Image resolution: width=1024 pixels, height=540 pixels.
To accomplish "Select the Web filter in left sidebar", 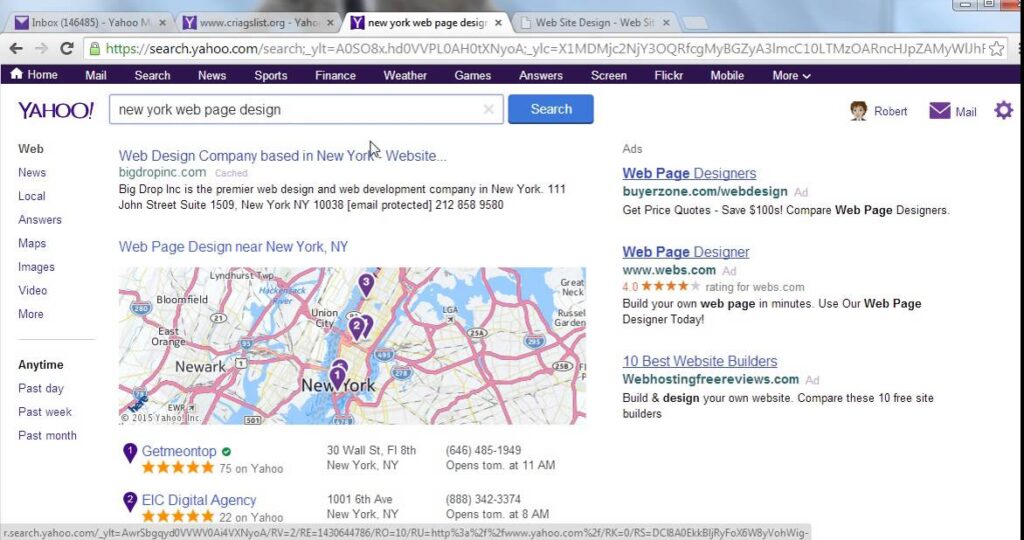I will point(31,149).
